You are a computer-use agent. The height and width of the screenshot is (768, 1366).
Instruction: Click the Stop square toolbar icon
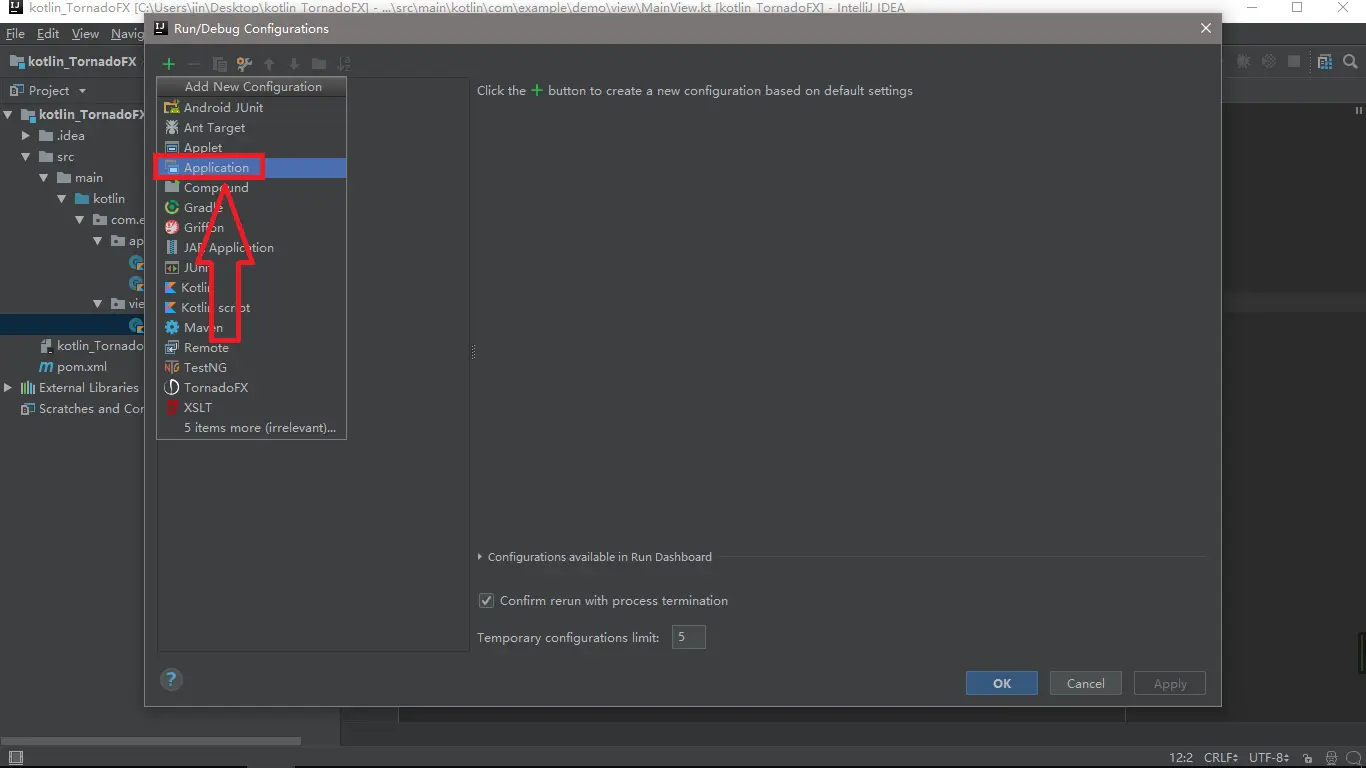point(1294,62)
